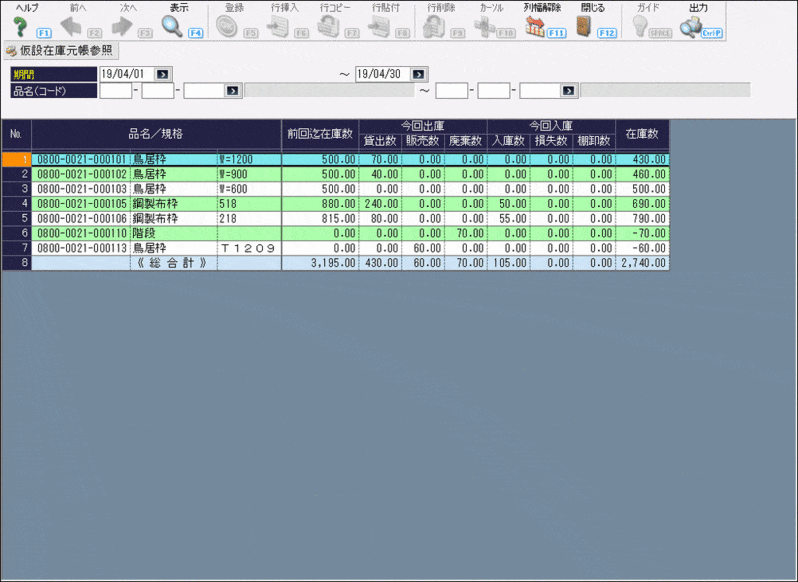Click the 列幅解除 column width reset icon
Screen dimensions: 798x582
coord(535,26)
